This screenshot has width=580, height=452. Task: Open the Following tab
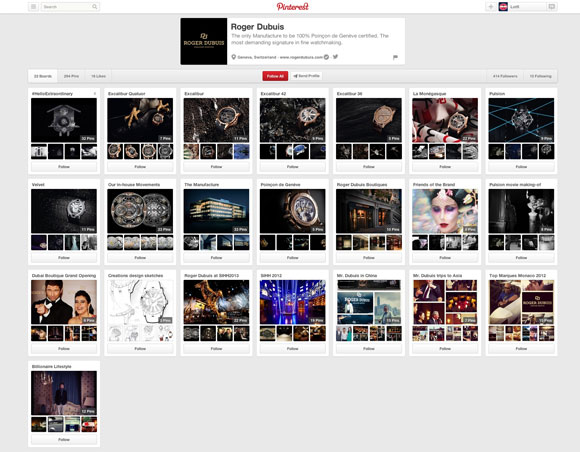[540, 76]
